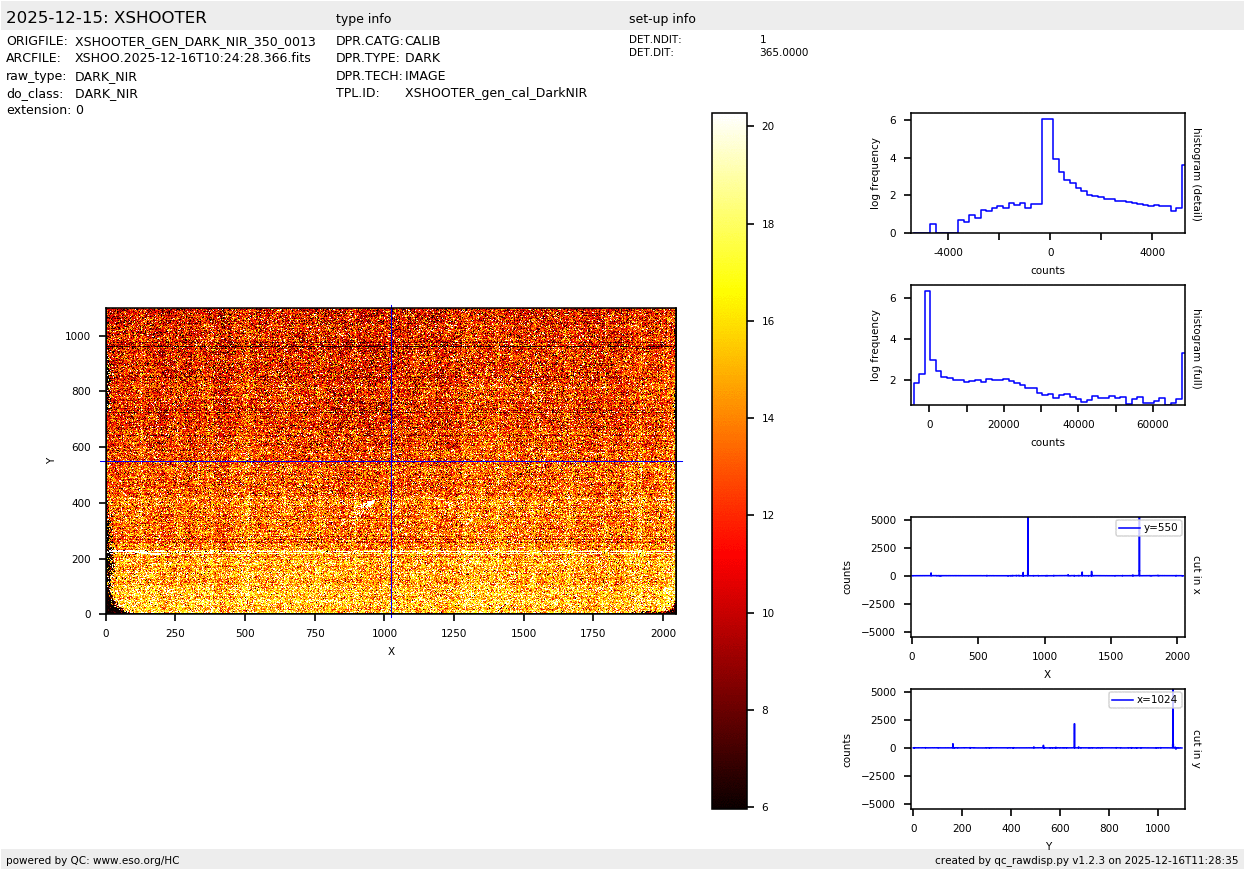Select the ARCFILE fits filename text
Viewport: 1245px width, 870px height.
click(x=192, y=58)
